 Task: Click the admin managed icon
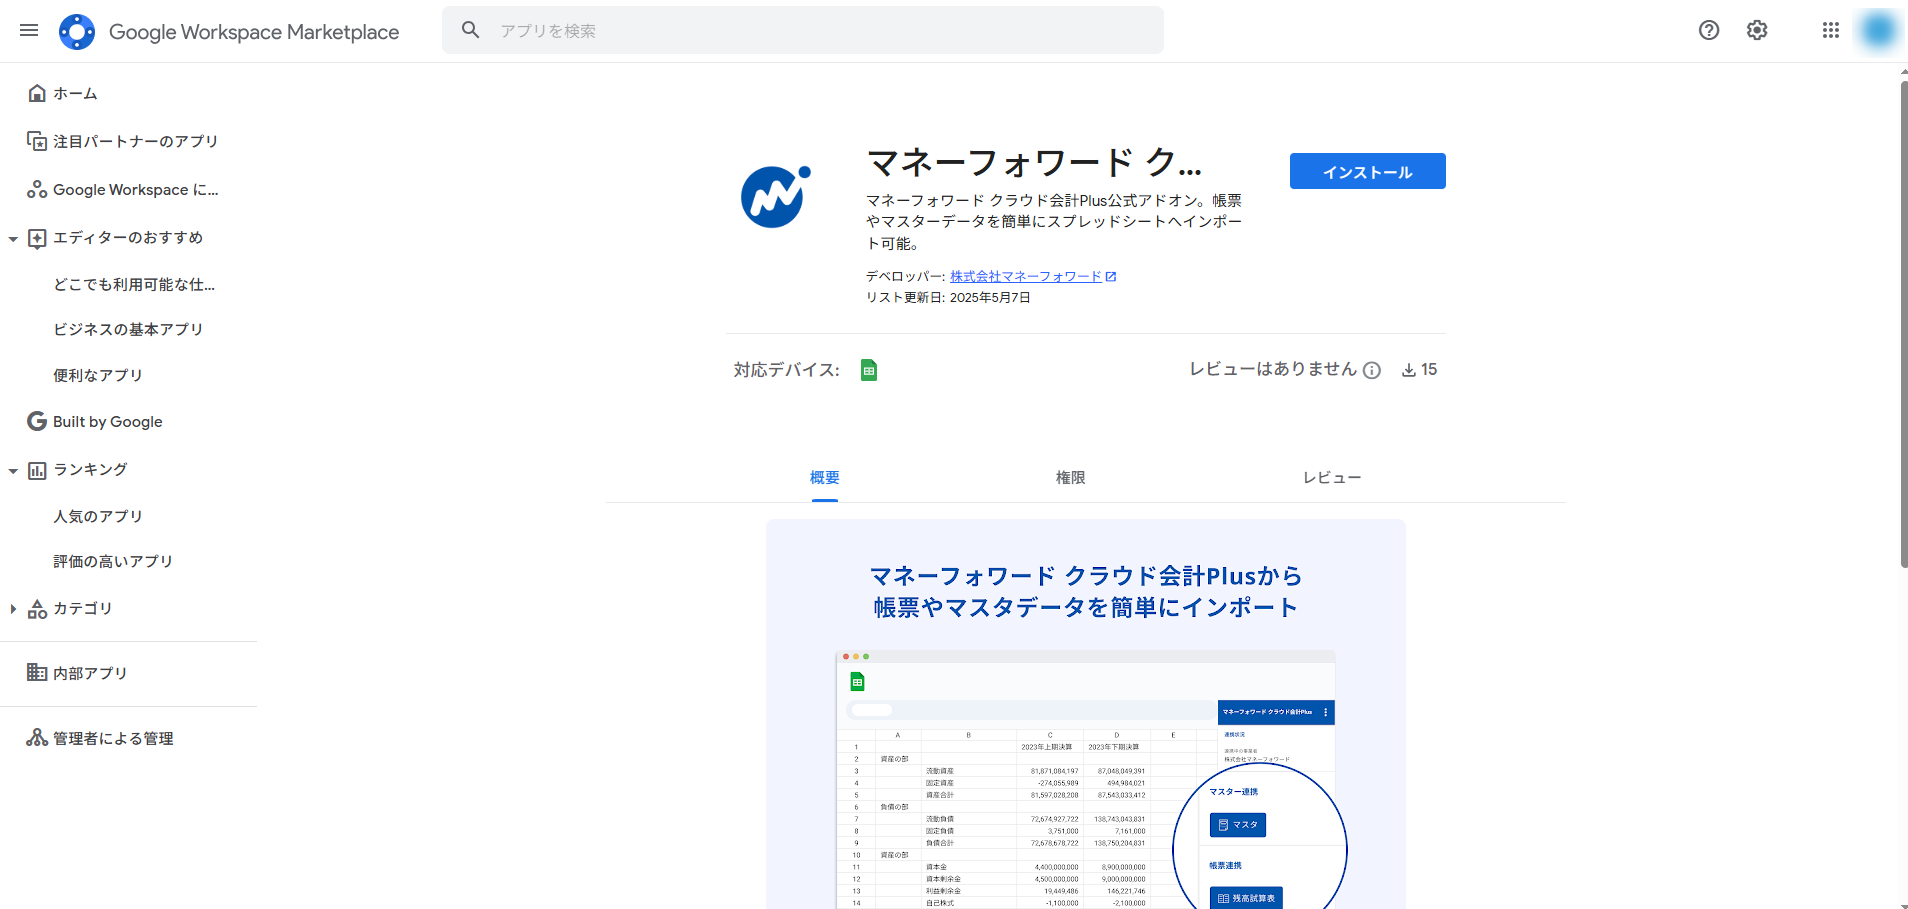point(37,737)
